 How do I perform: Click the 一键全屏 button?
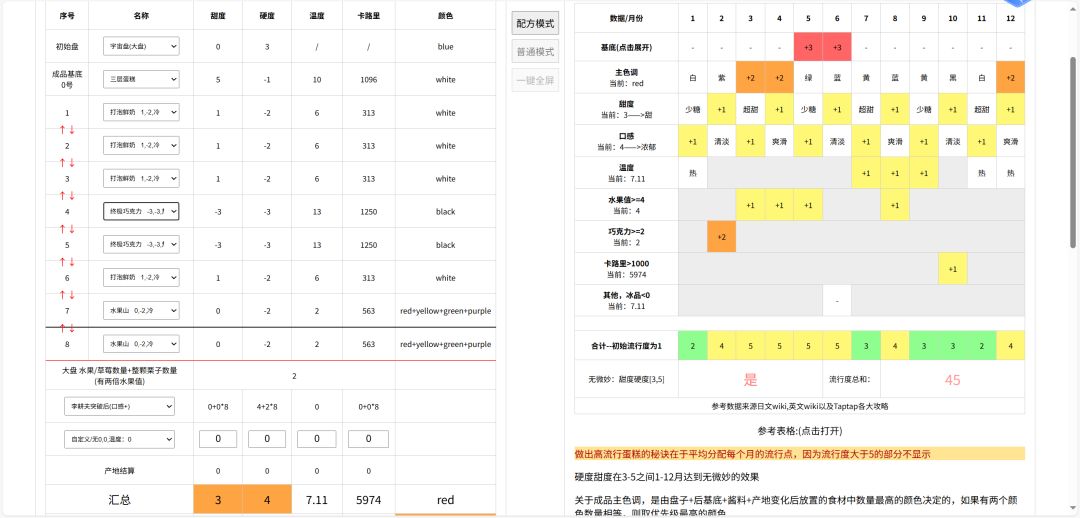pyautogui.click(x=535, y=80)
